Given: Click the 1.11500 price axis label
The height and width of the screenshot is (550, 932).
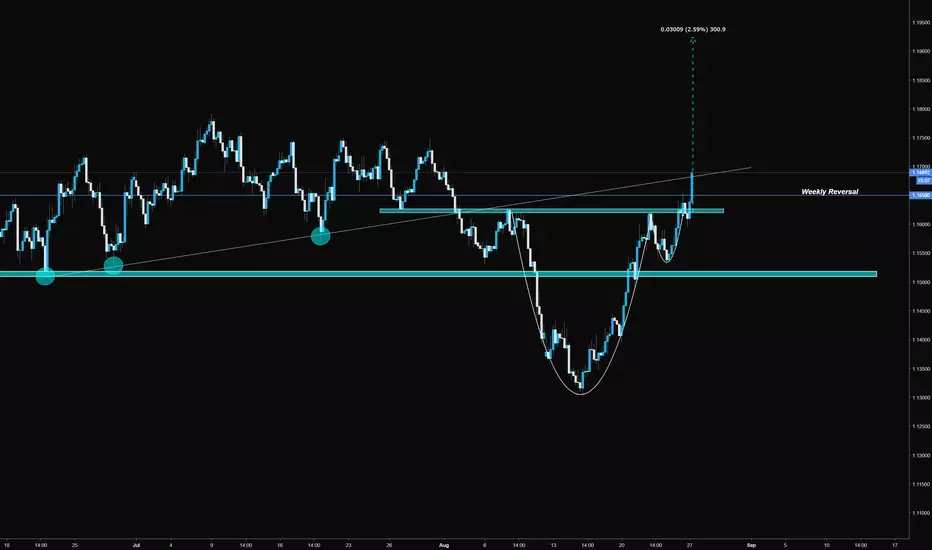Looking at the screenshot, I should (921, 485).
